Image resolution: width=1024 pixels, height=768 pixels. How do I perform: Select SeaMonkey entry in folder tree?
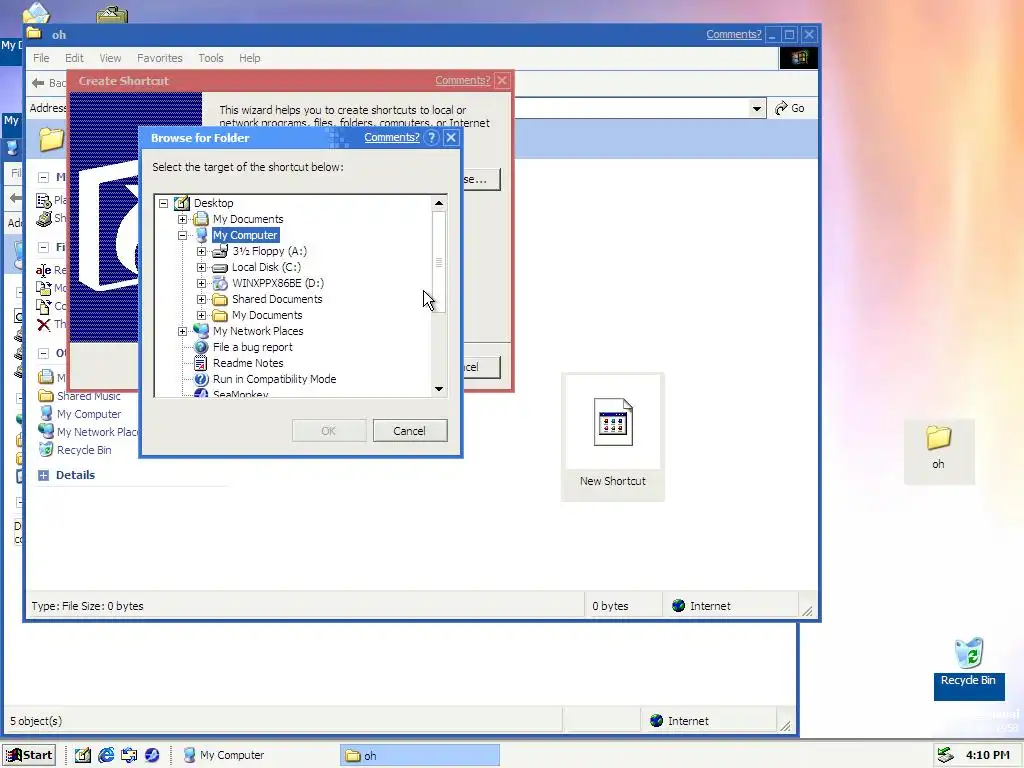[240, 394]
